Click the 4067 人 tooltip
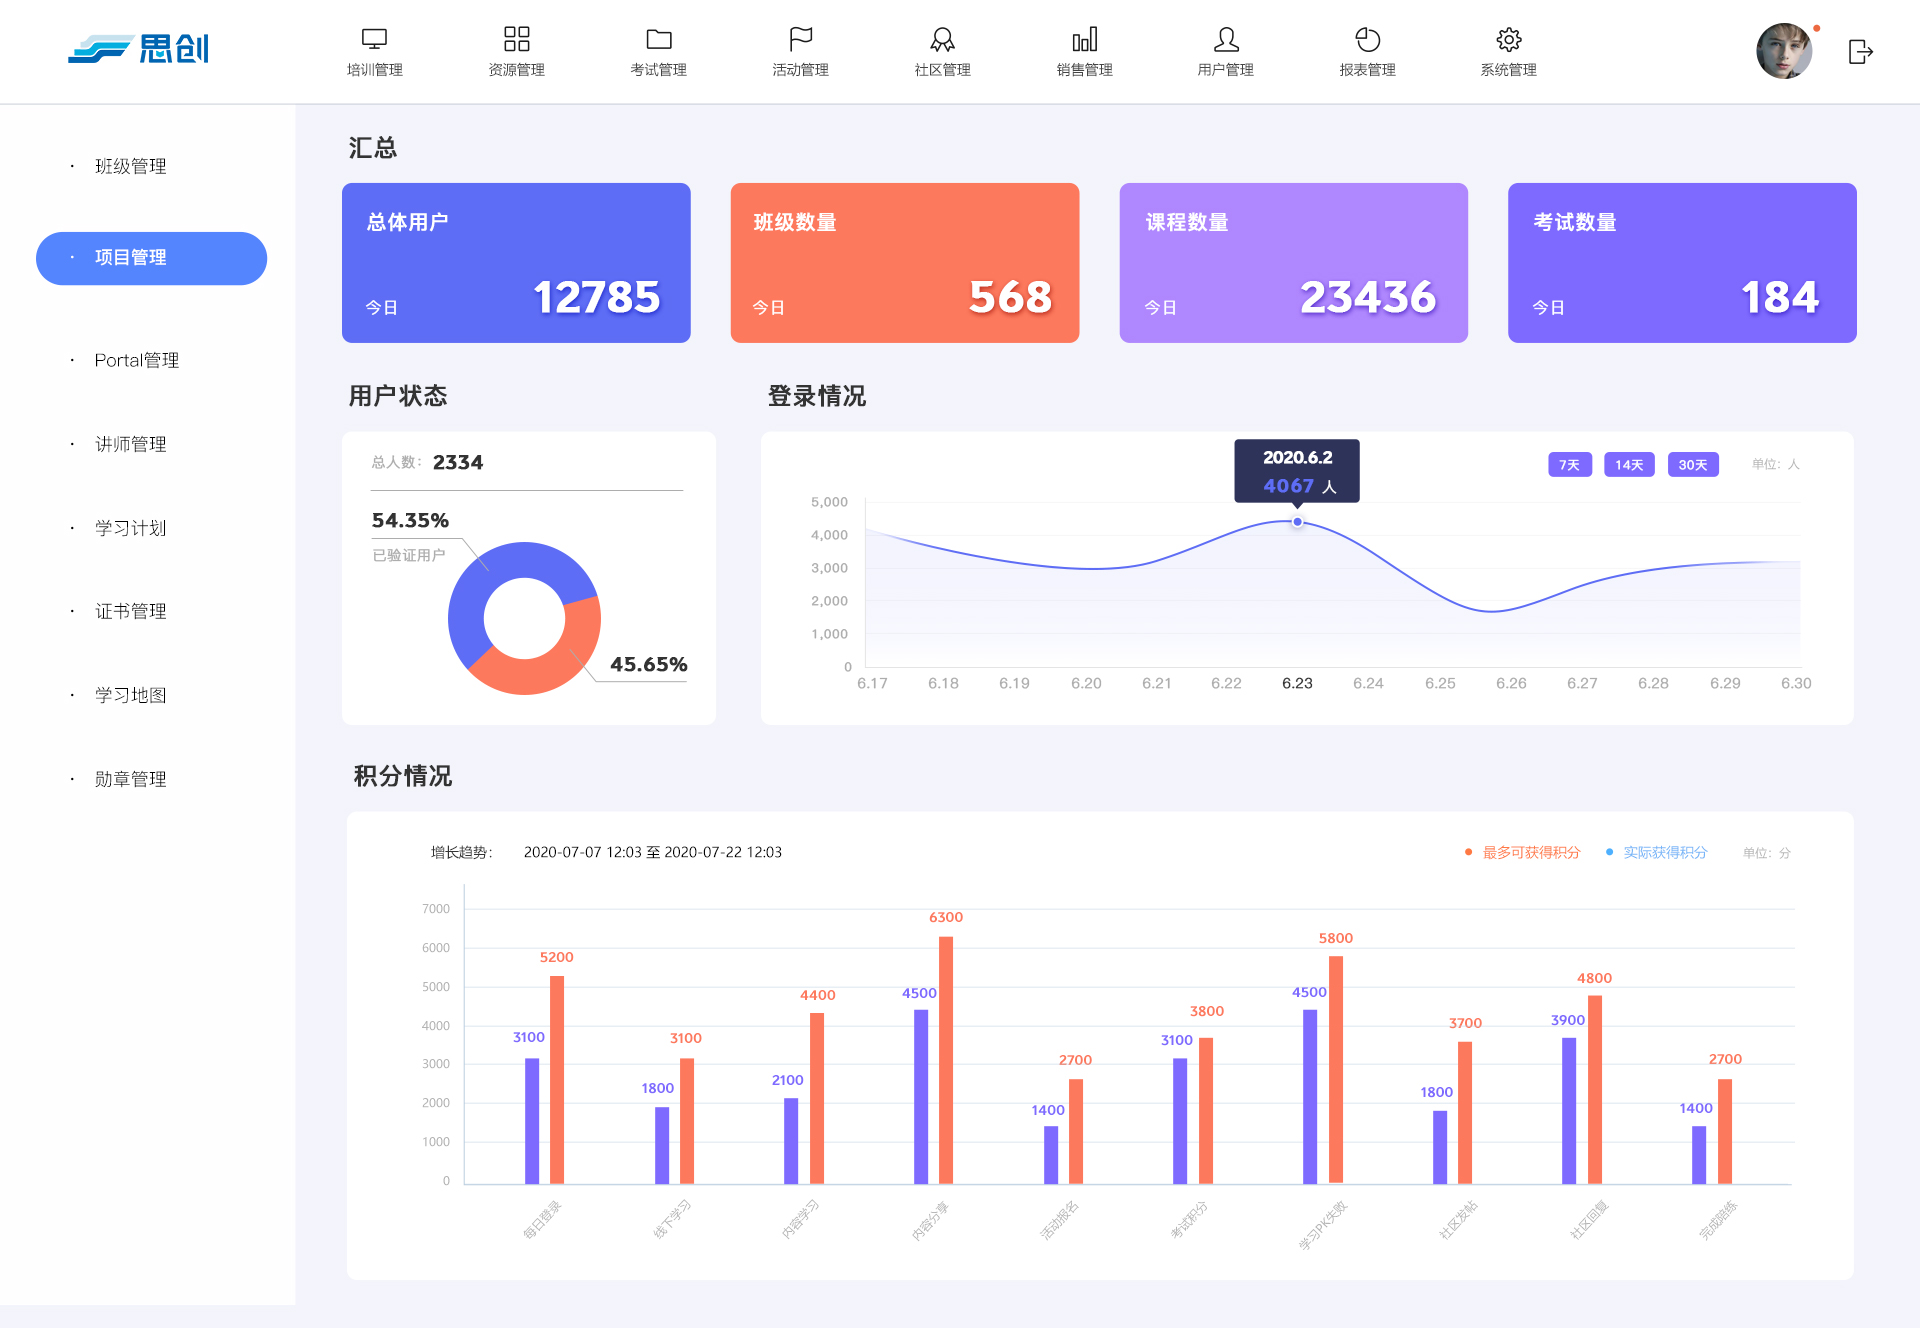The image size is (1920, 1328). pyautogui.click(x=1297, y=471)
